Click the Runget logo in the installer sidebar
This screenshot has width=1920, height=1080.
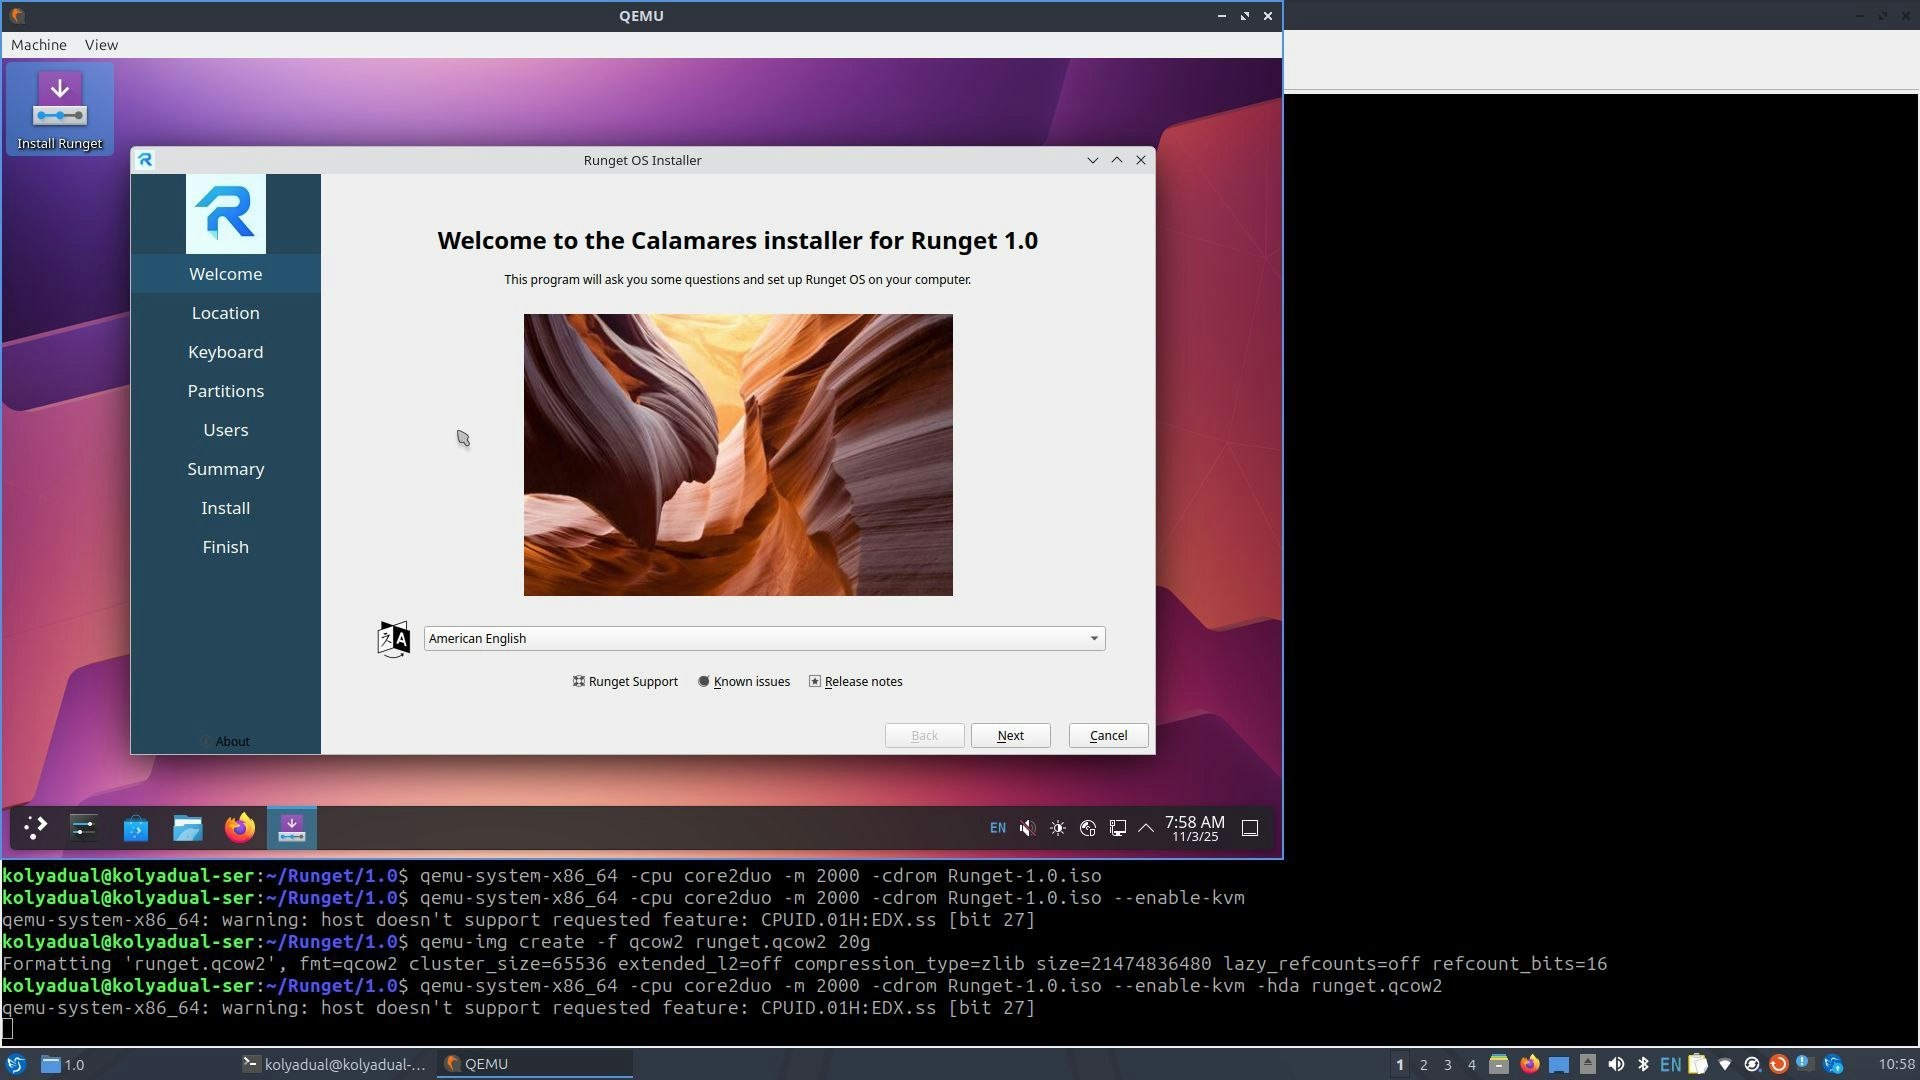pyautogui.click(x=226, y=214)
